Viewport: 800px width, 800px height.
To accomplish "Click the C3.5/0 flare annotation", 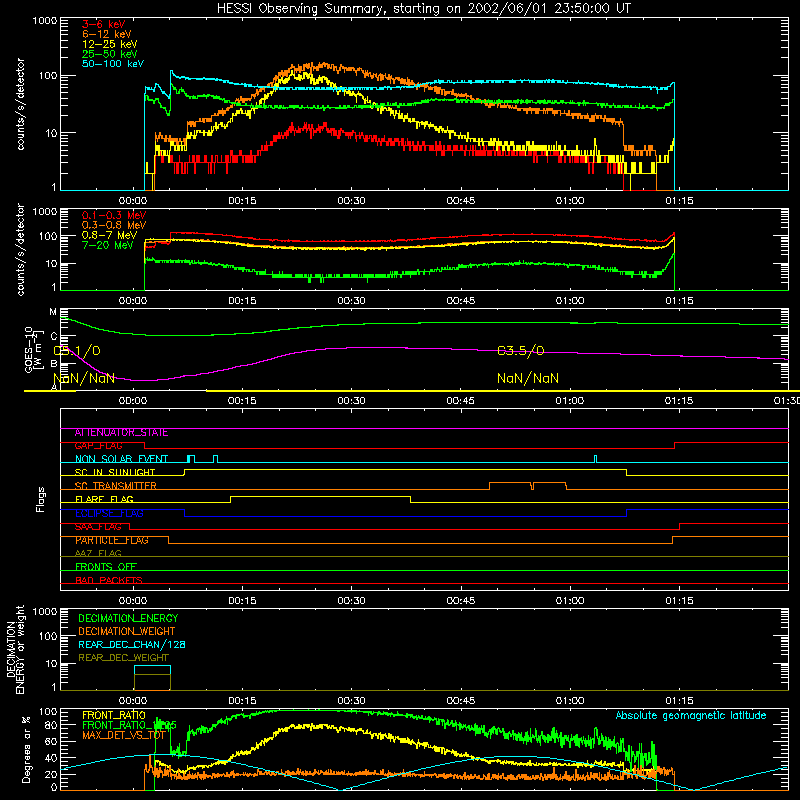I will 520,351.
